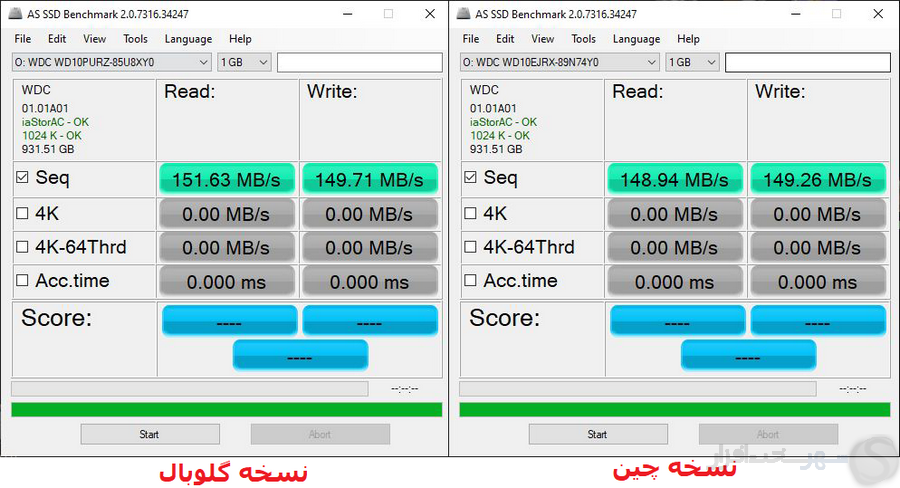The width and height of the screenshot is (900, 488).
Task: Click the total score bar in left window
Action: tap(300, 355)
